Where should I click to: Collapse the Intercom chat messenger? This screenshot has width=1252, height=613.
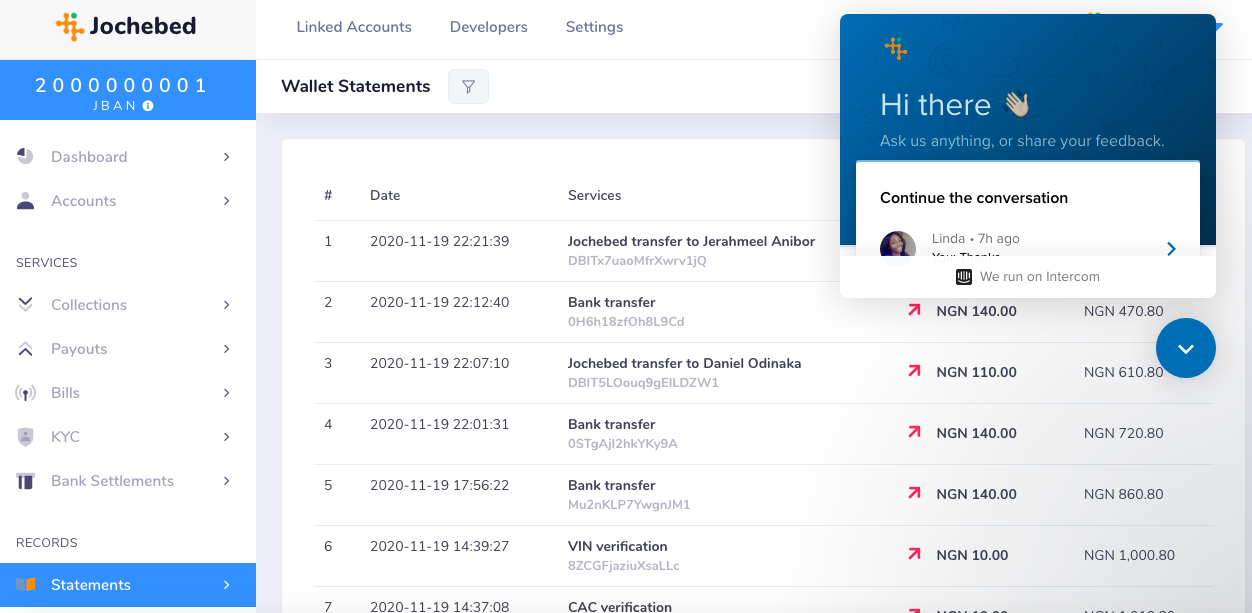[1186, 348]
